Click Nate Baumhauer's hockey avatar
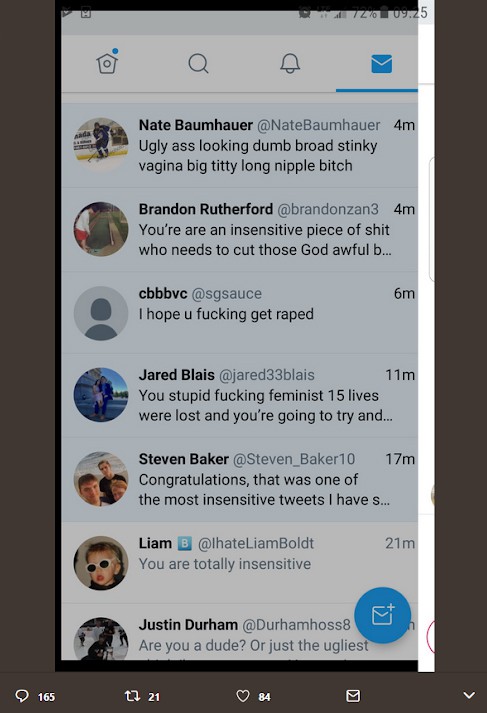This screenshot has width=487, height=713. coord(101,145)
